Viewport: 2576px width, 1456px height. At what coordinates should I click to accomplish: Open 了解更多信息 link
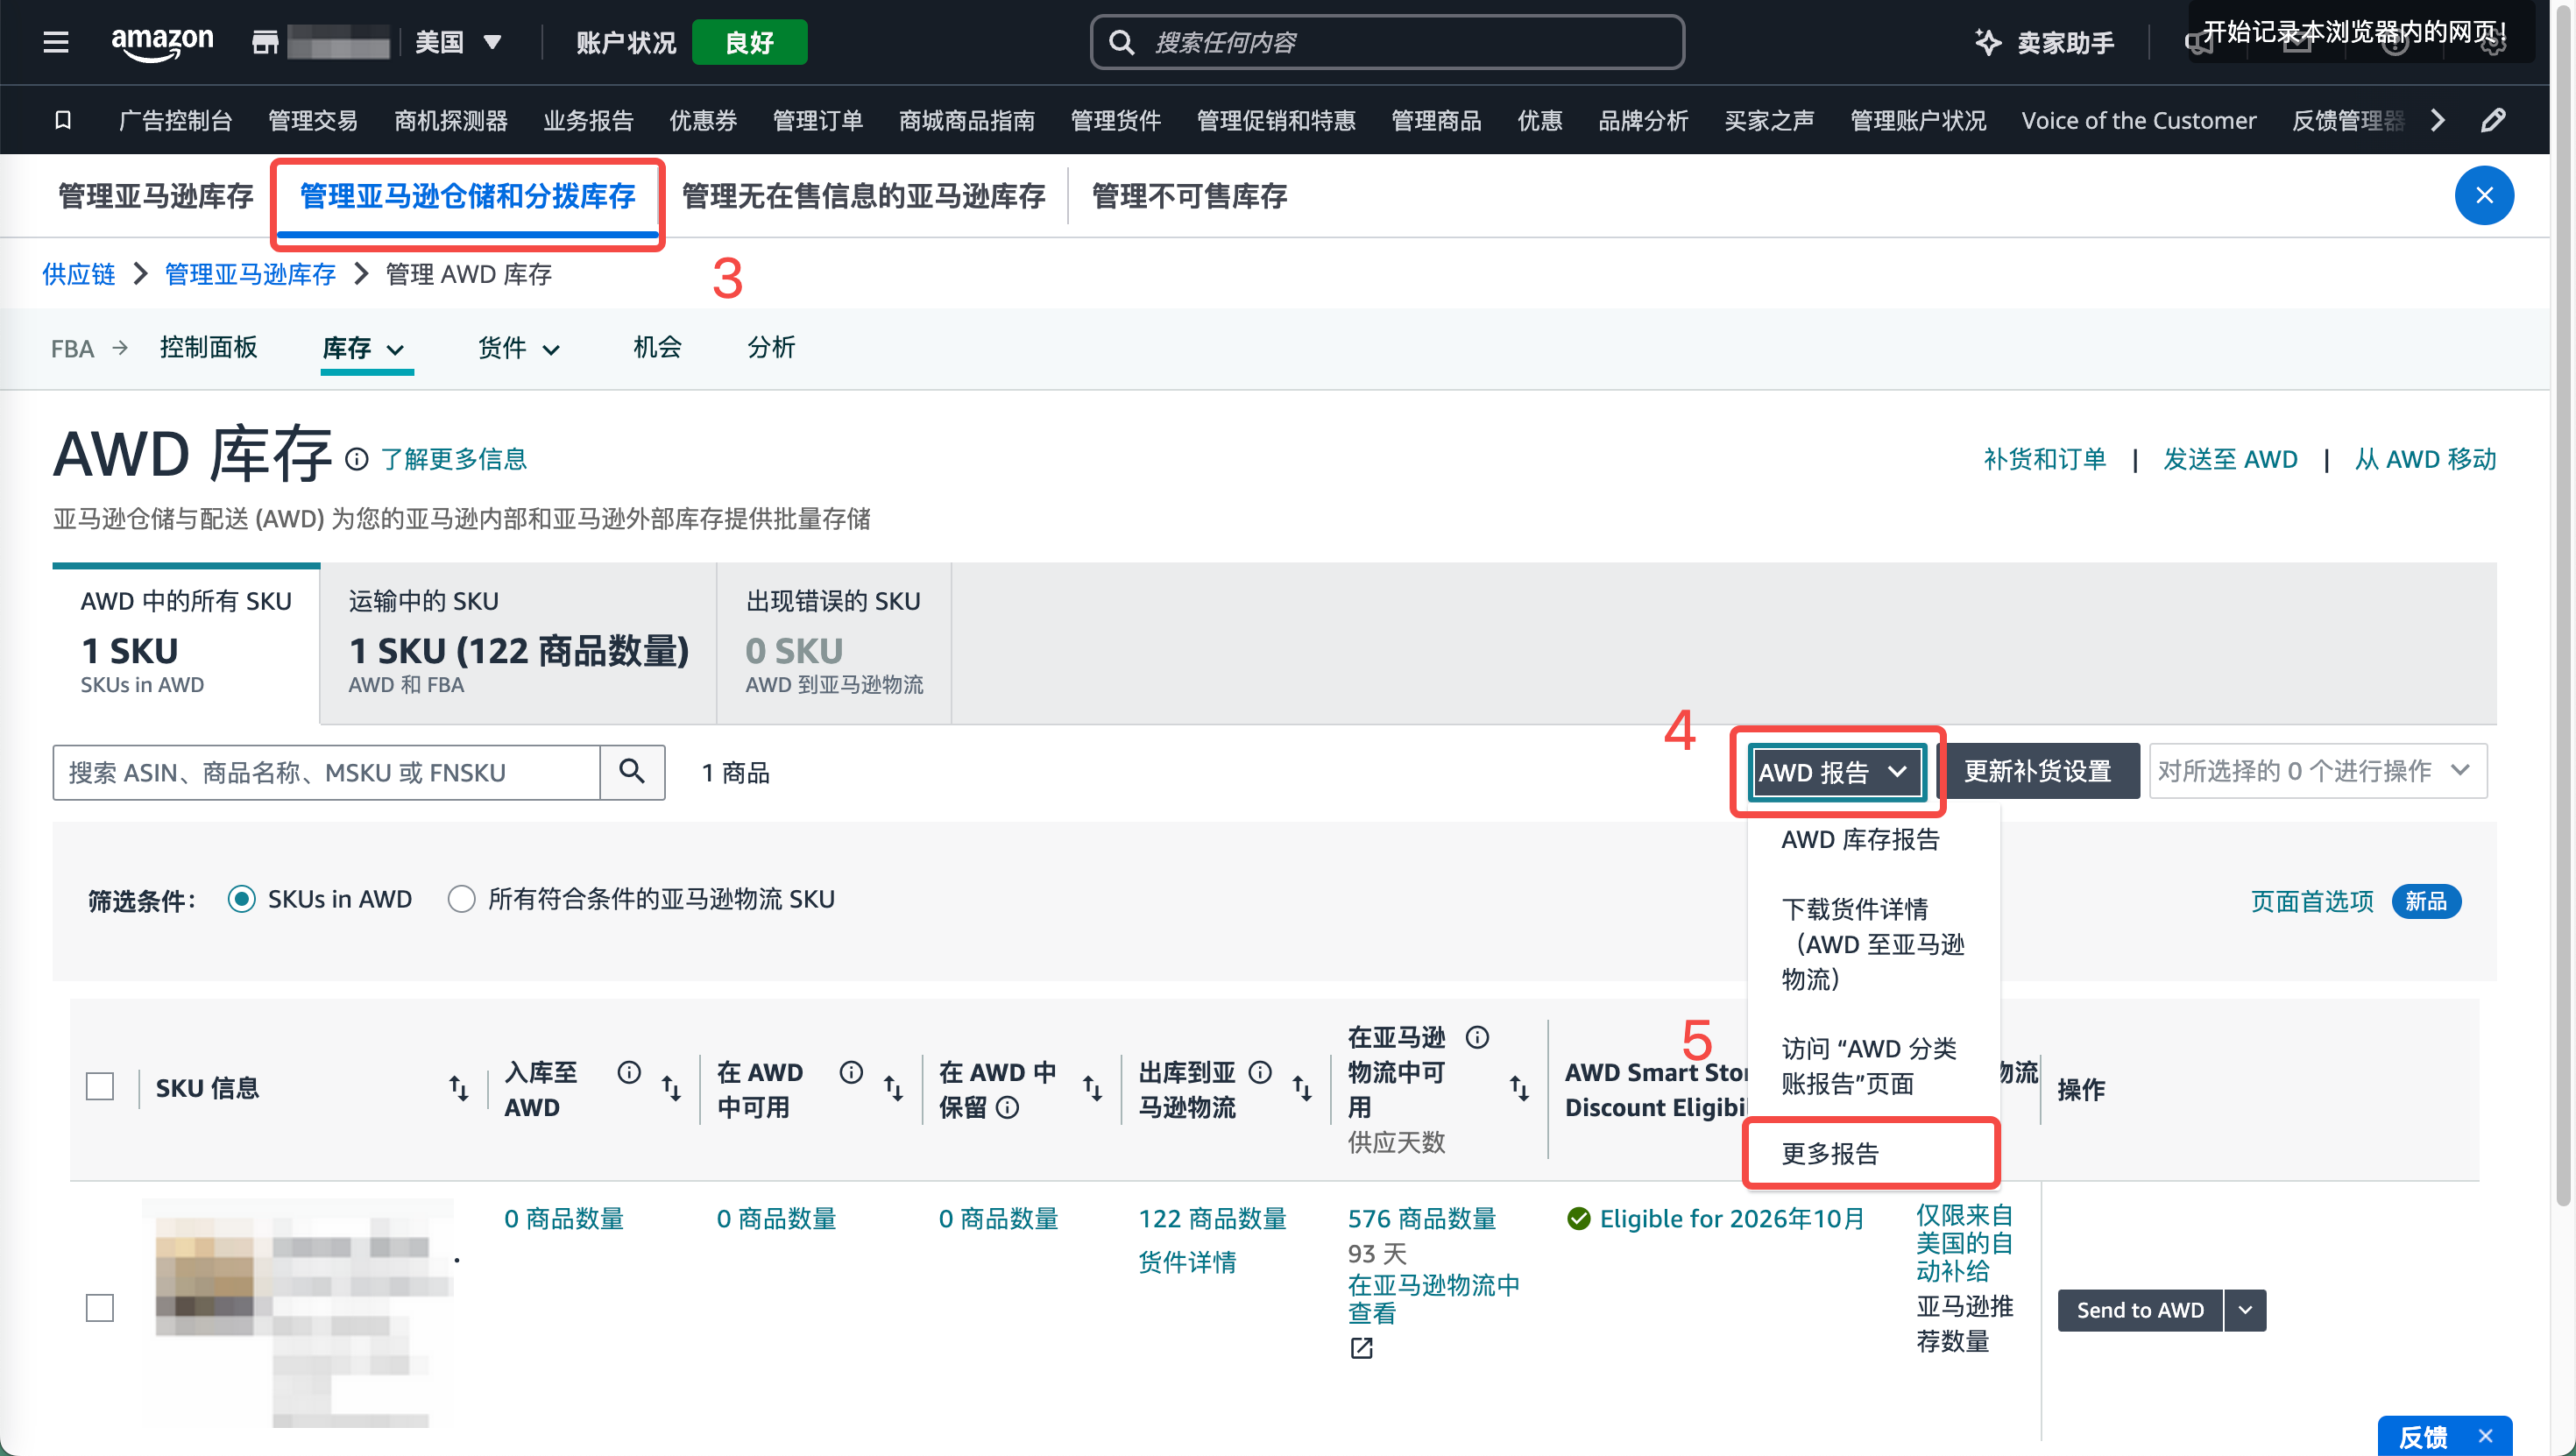pos(454,459)
